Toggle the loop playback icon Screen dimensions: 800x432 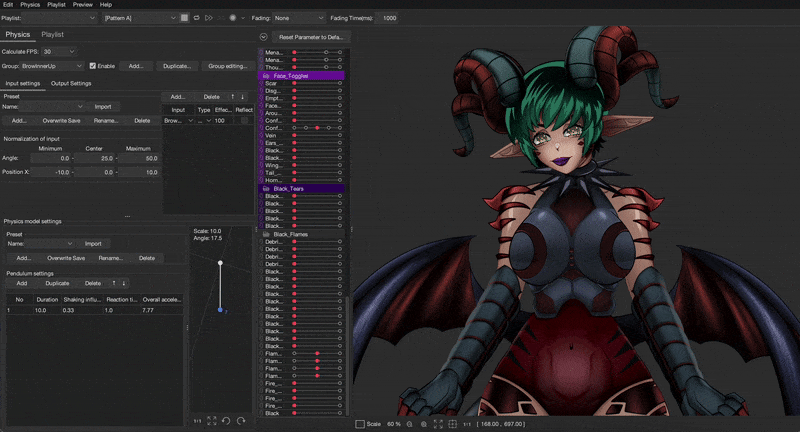[196, 18]
